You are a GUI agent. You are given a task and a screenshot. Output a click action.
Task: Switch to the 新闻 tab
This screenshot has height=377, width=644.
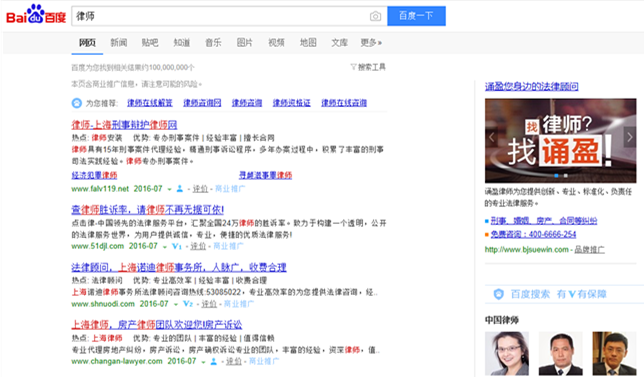pyautogui.click(x=119, y=43)
